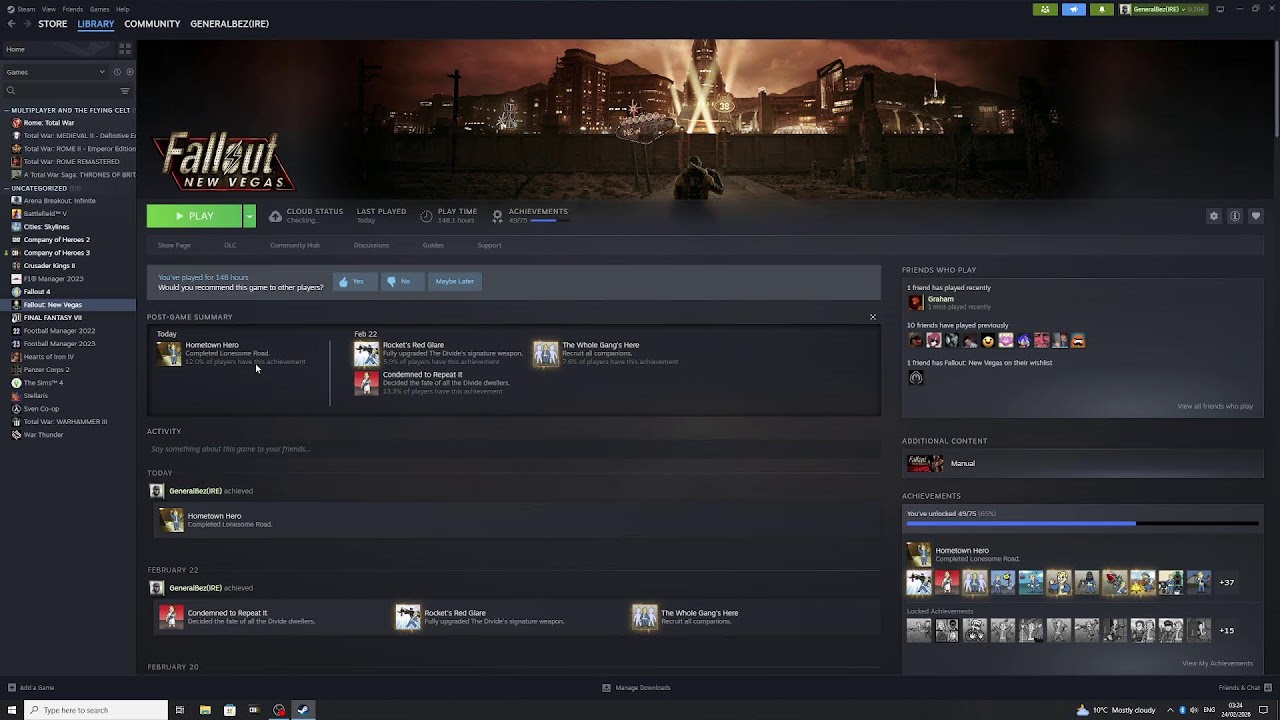
Task: Click the activity say something input
Action: pyautogui.click(x=514, y=449)
